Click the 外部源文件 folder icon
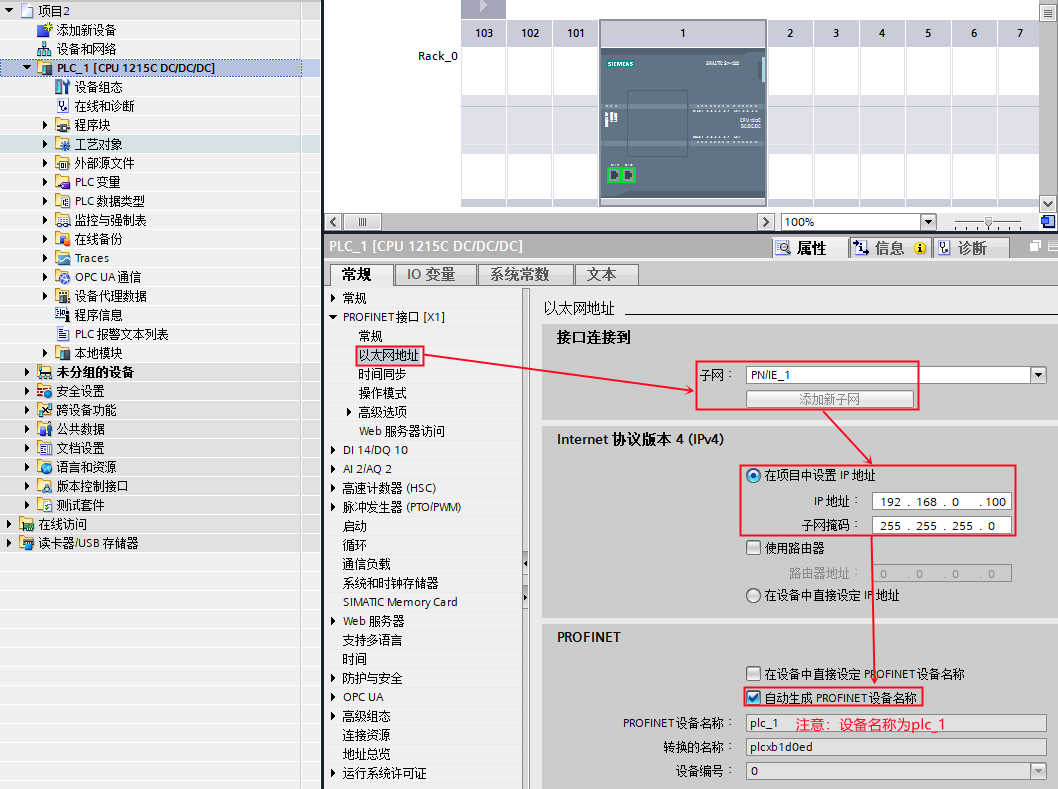This screenshot has height=789, width=1058. point(62,163)
